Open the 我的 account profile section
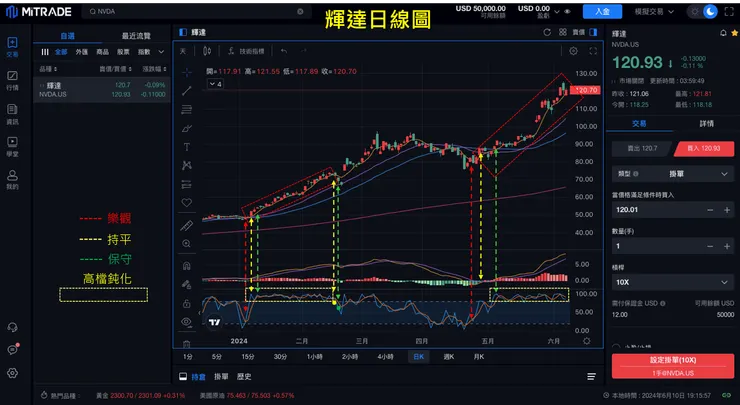Screen dimensions: 740x405 point(13,180)
